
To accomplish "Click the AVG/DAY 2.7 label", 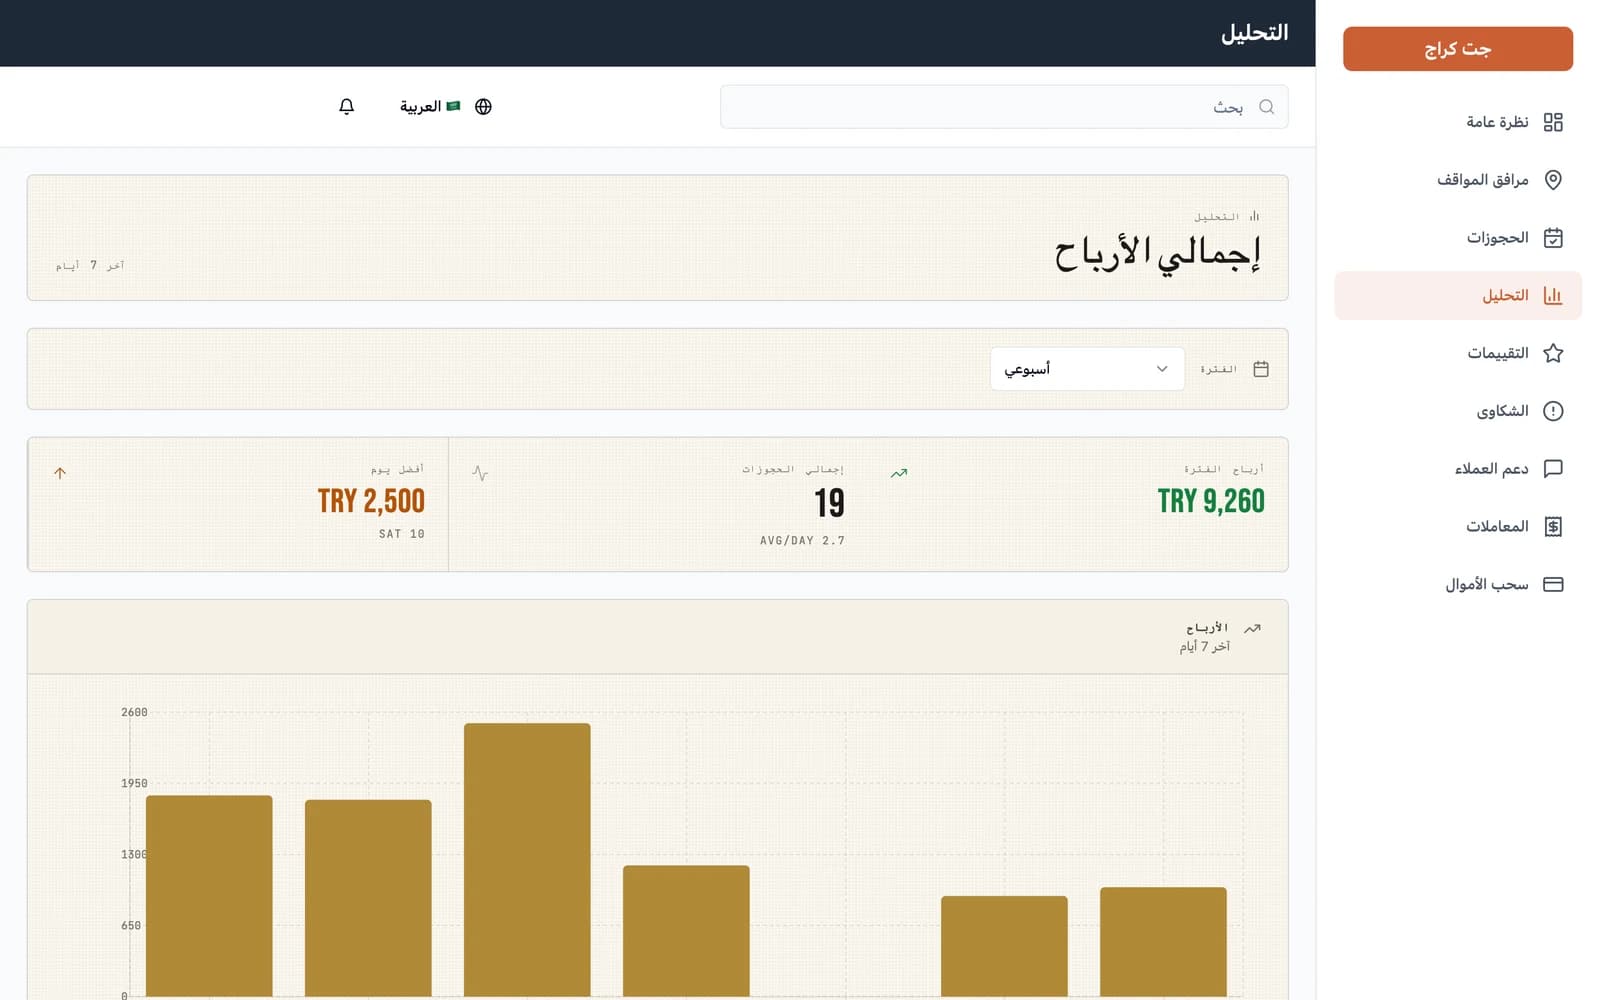I will [802, 541].
